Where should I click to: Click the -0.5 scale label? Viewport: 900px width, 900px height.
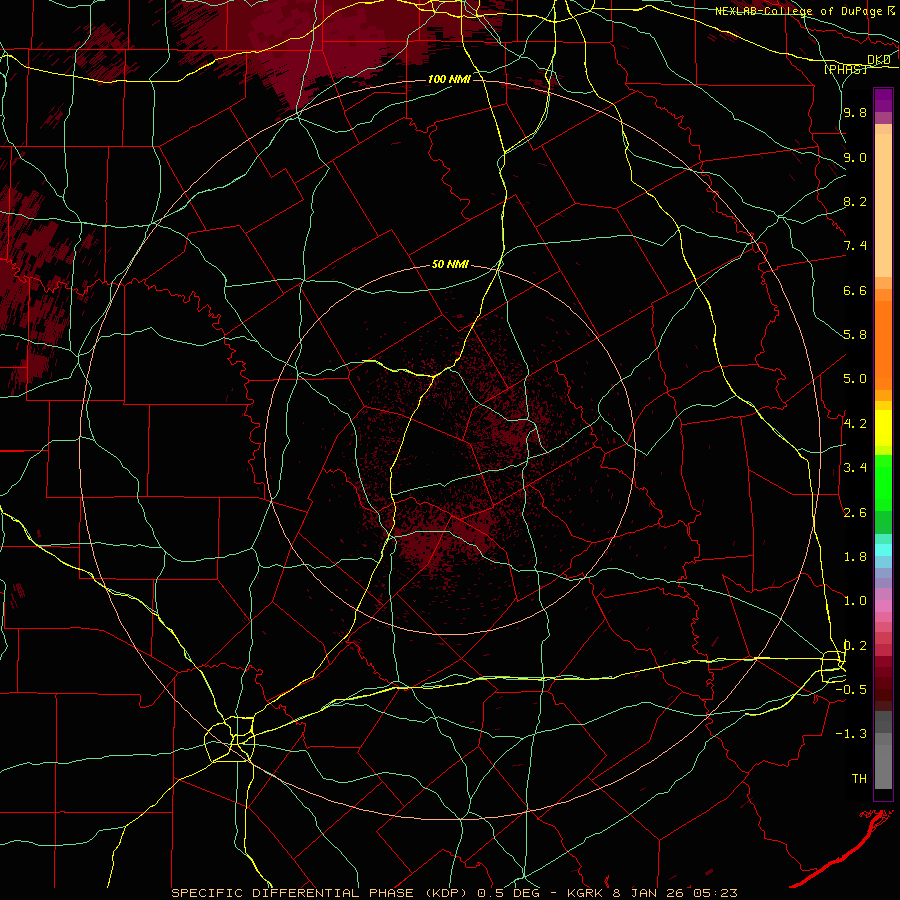pyautogui.click(x=851, y=690)
